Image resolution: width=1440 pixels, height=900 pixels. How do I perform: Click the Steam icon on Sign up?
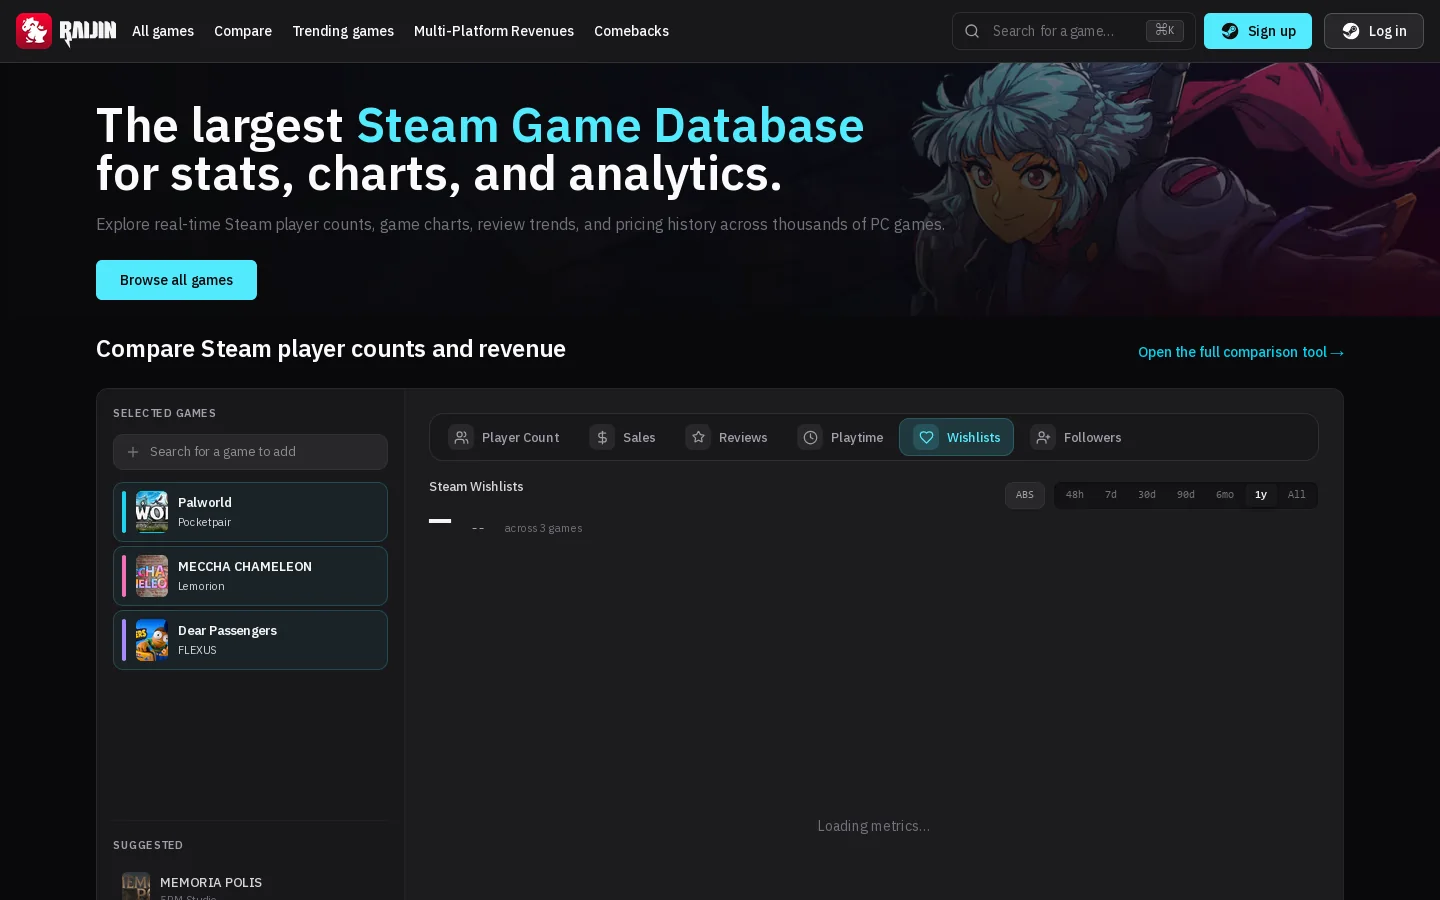pyautogui.click(x=1230, y=31)
